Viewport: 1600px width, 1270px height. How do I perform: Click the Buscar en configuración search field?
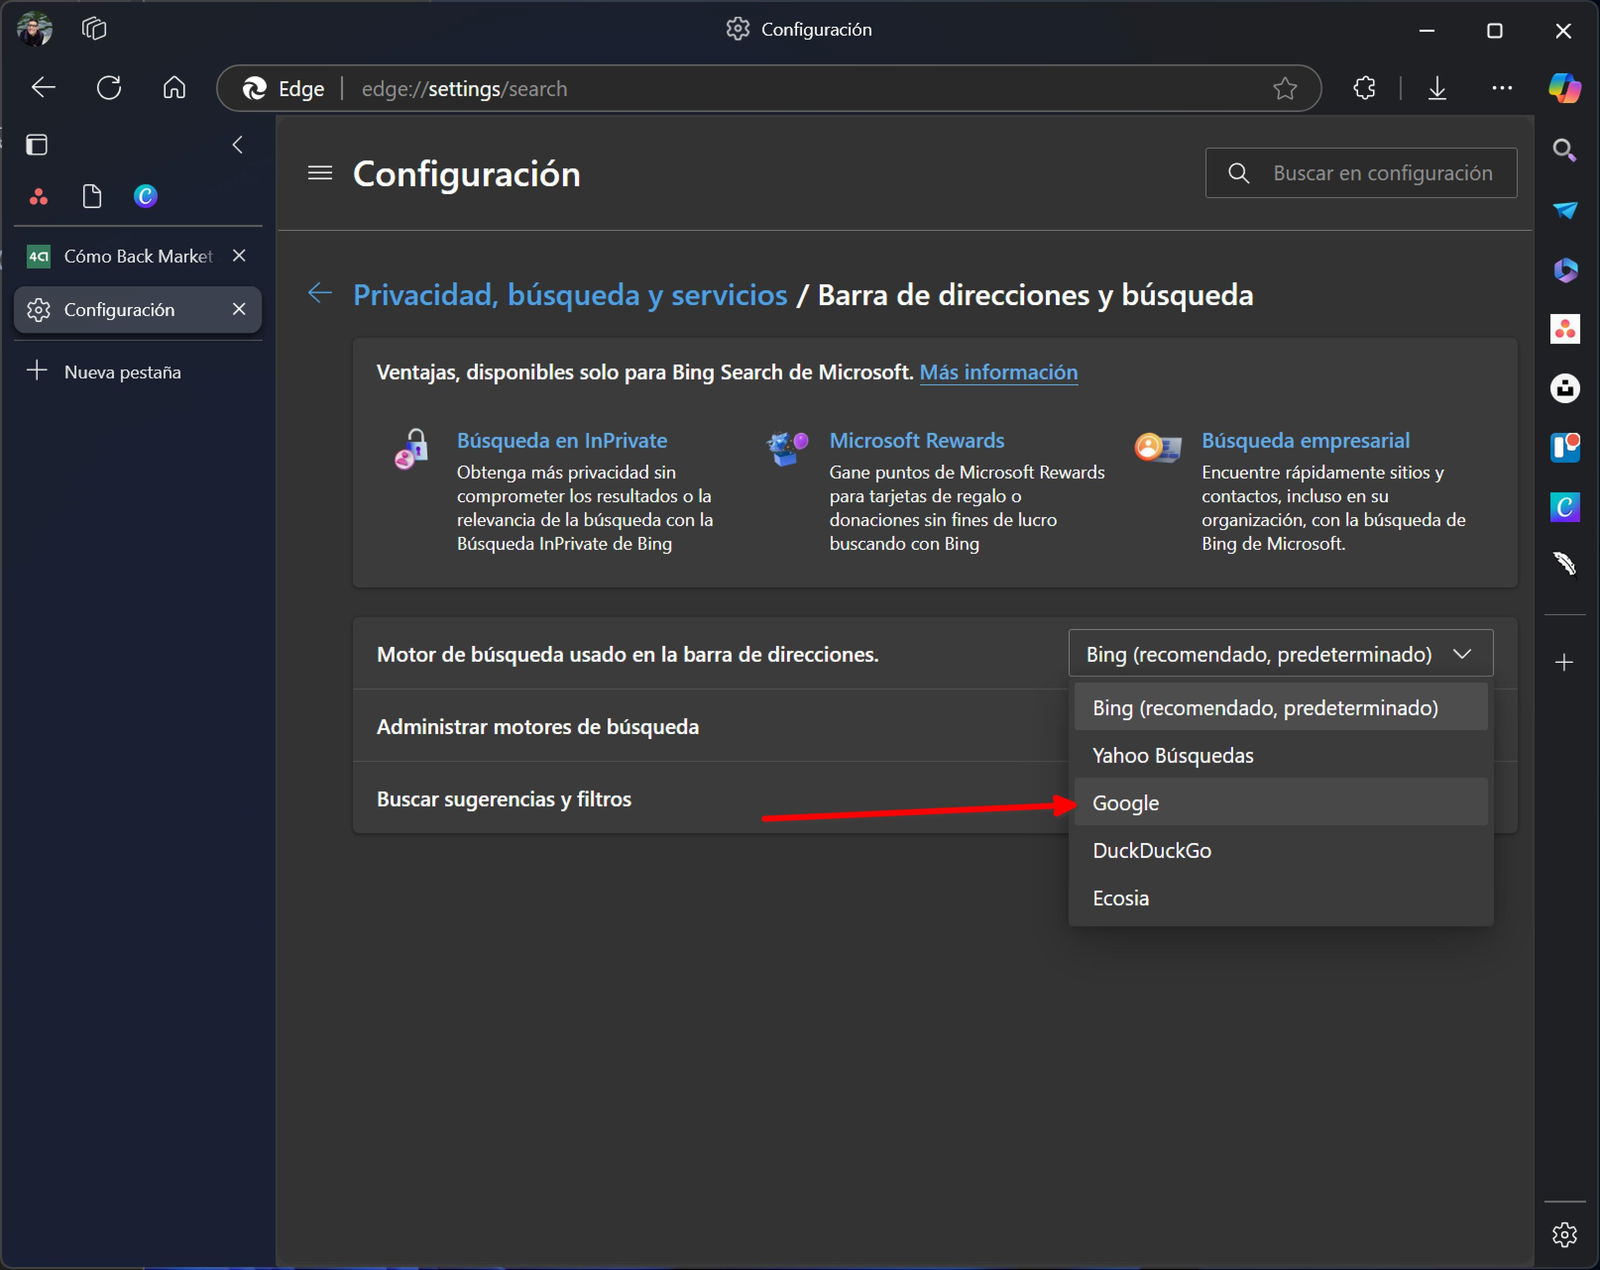tap(1361, 173)
